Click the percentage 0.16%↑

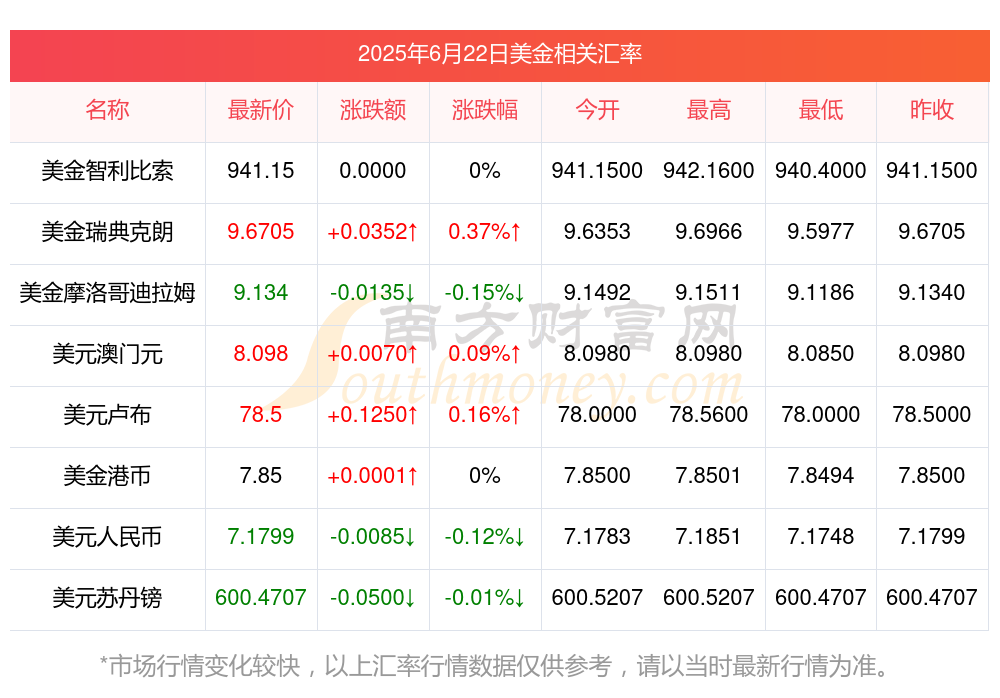(x=485, y=415)
